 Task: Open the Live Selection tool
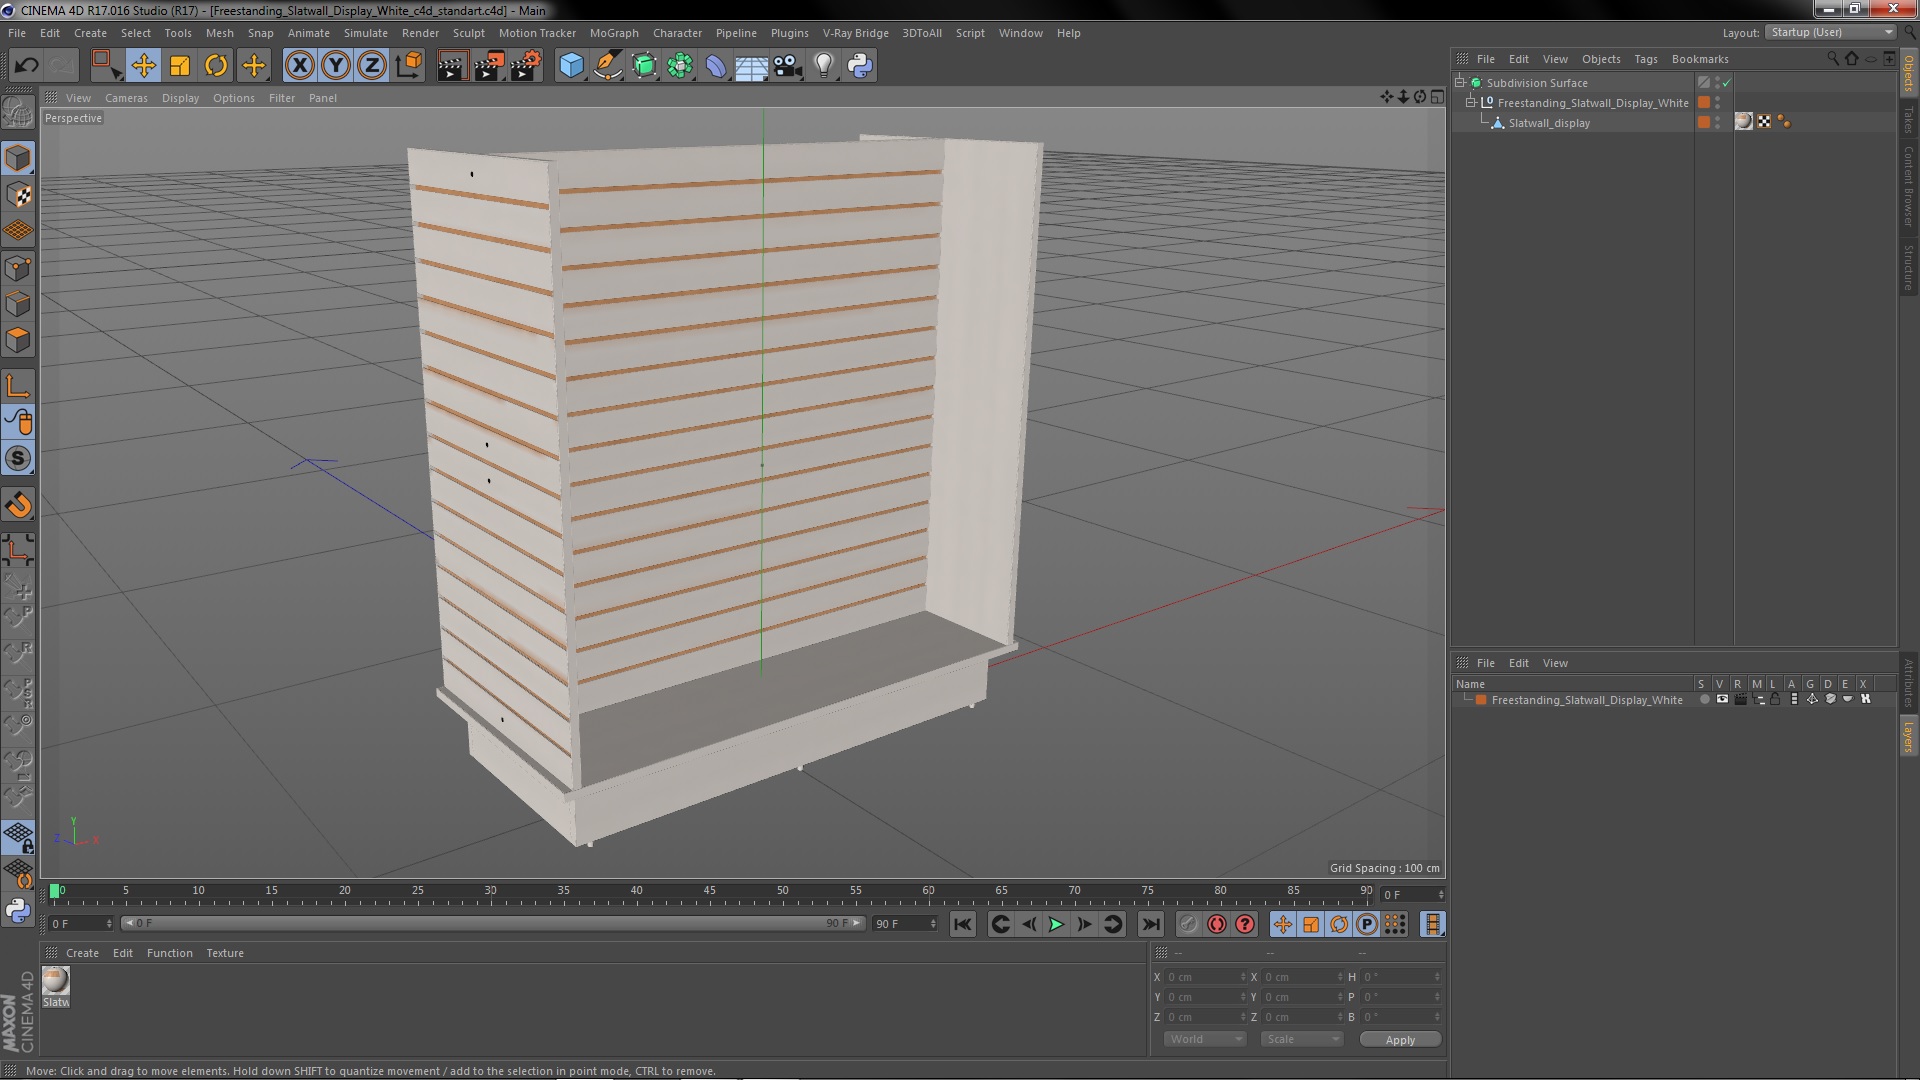(105, 66)
